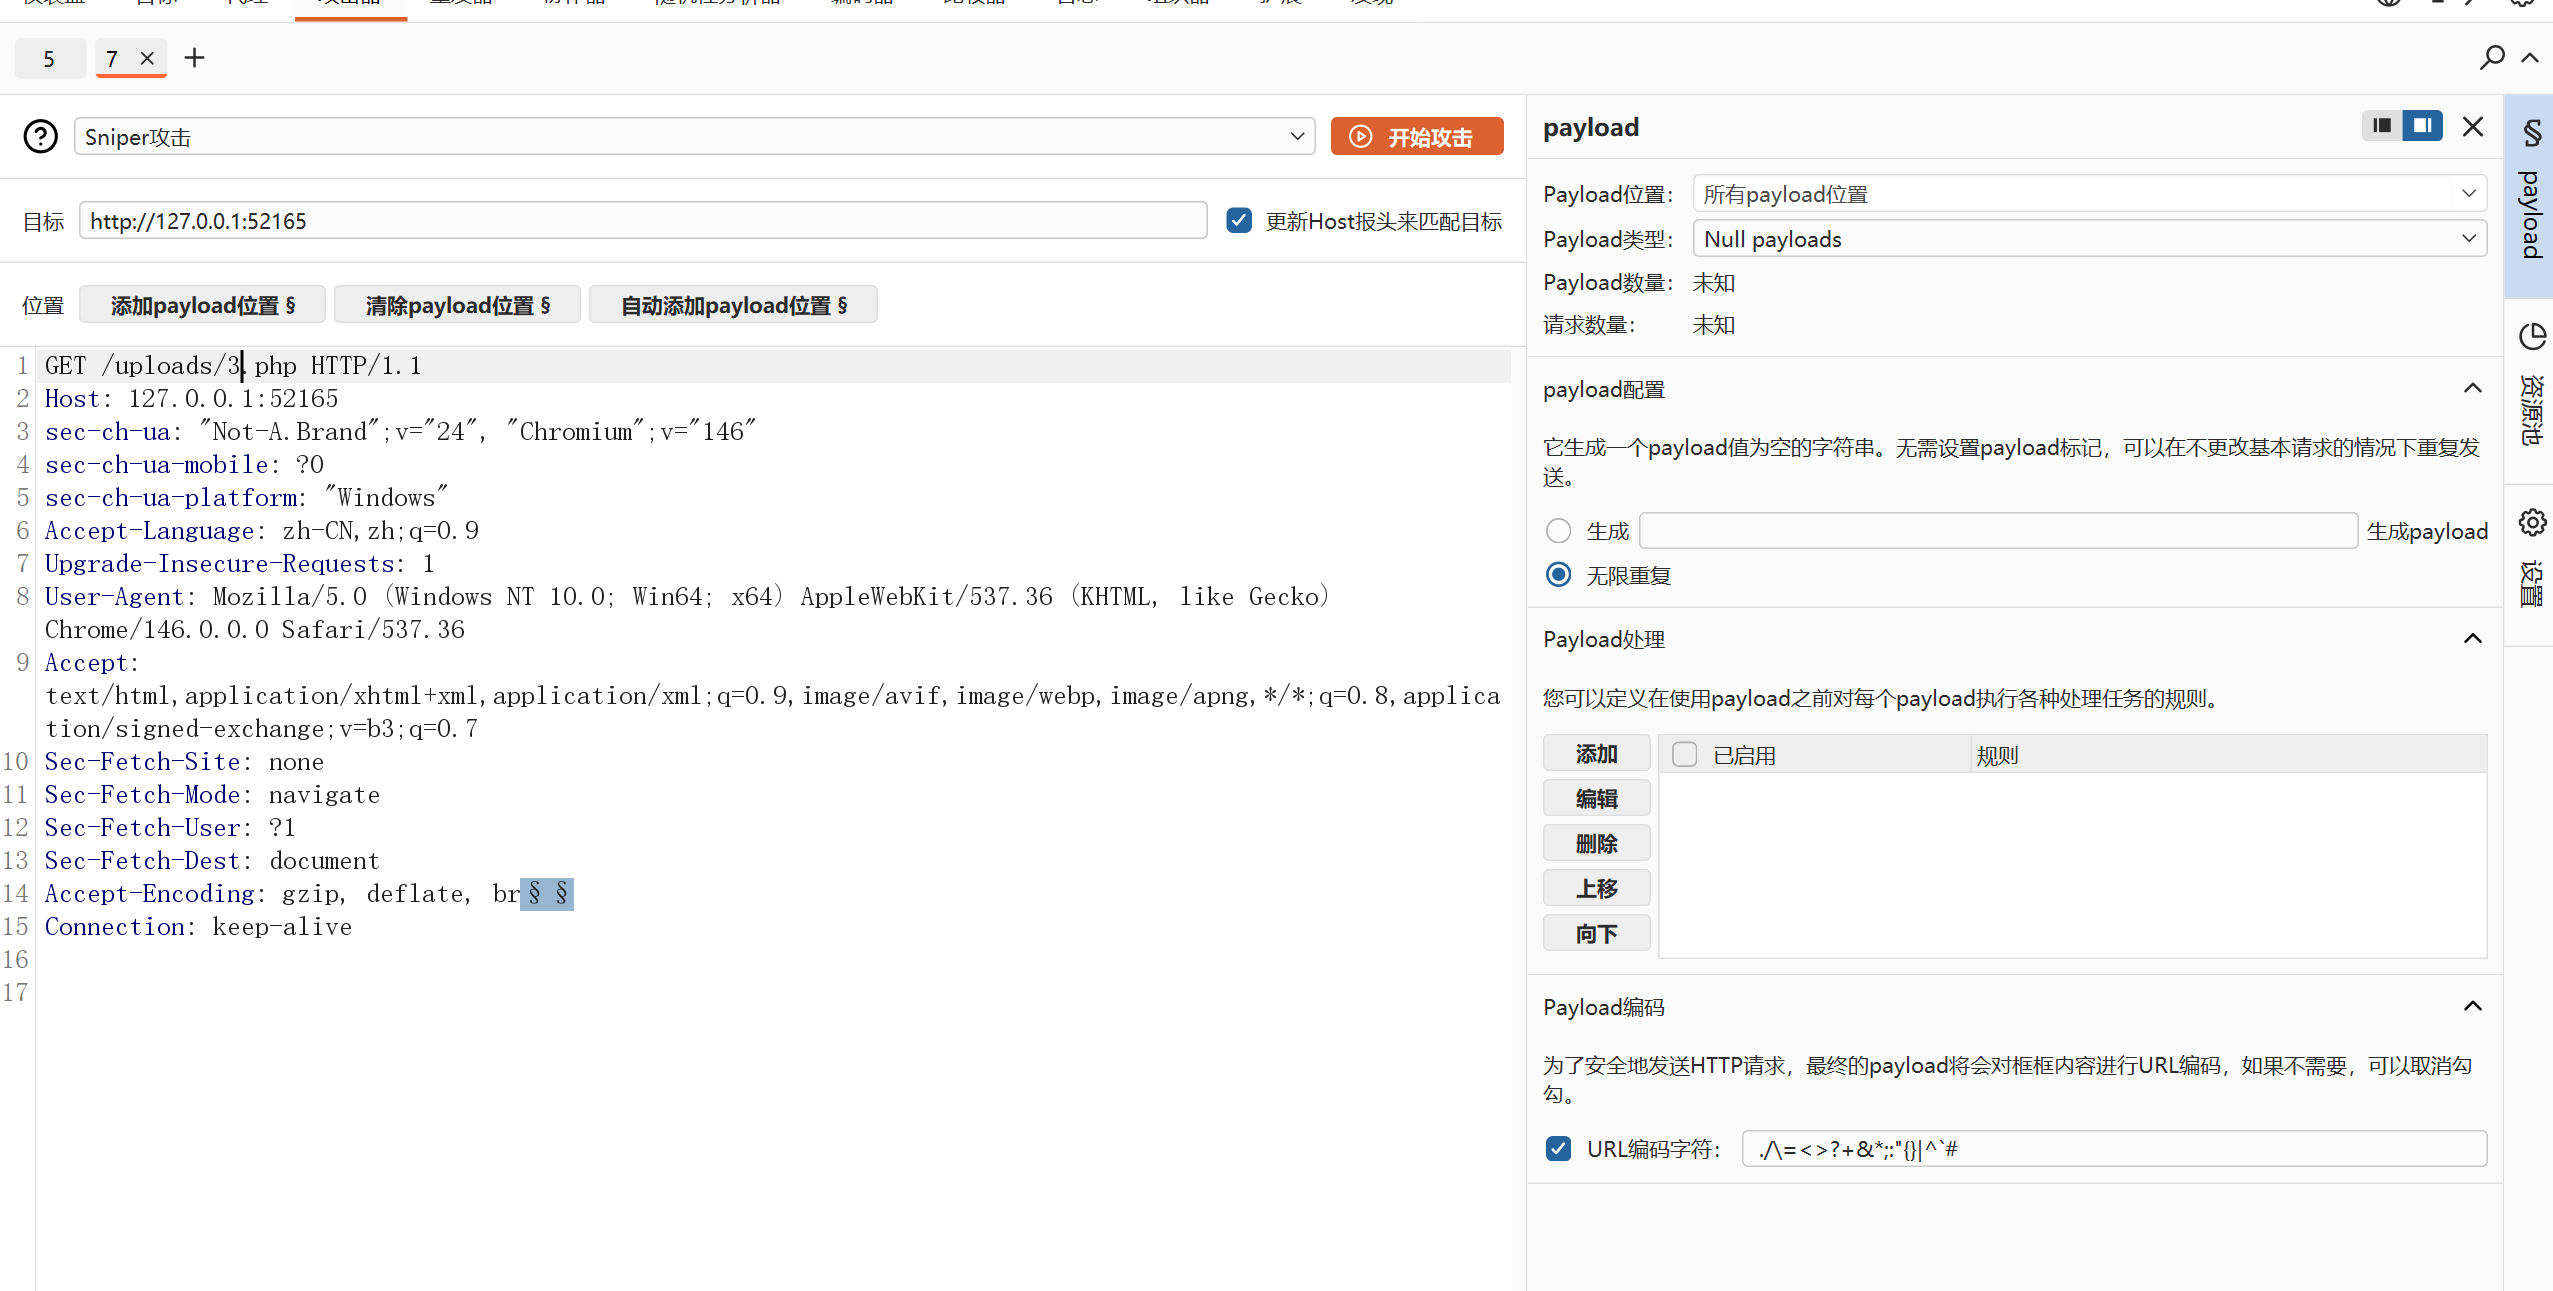Close tab 7 with the X icon
2553x1291 pixels.
(x=147, y=58)
